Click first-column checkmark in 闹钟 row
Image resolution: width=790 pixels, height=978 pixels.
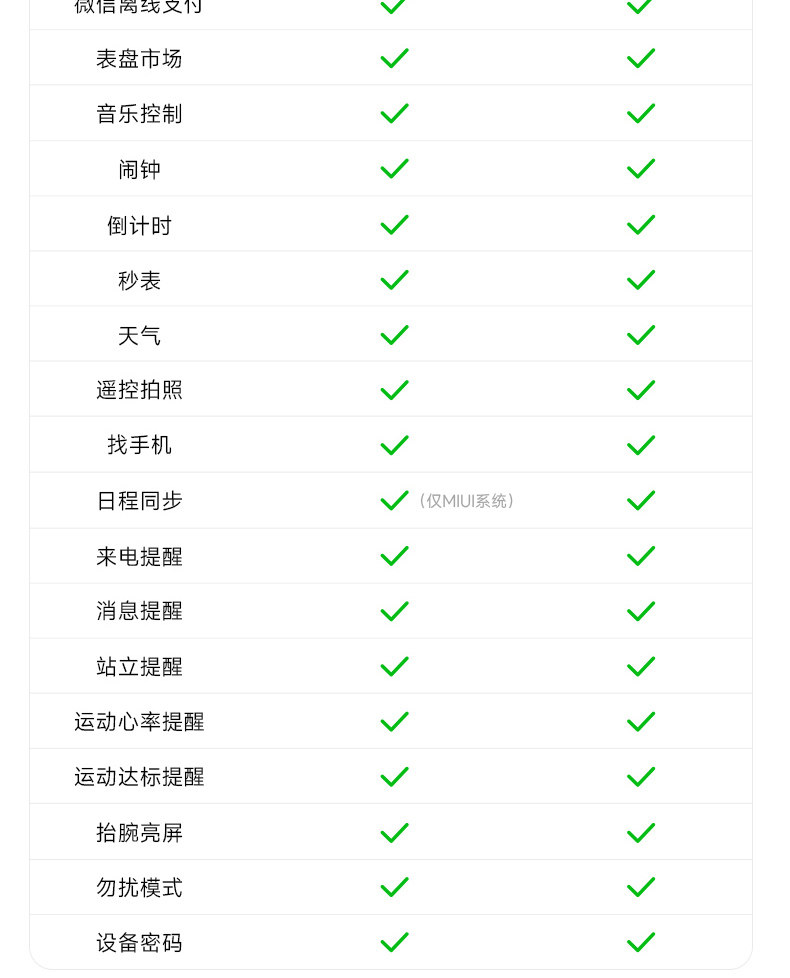(394, 169)
